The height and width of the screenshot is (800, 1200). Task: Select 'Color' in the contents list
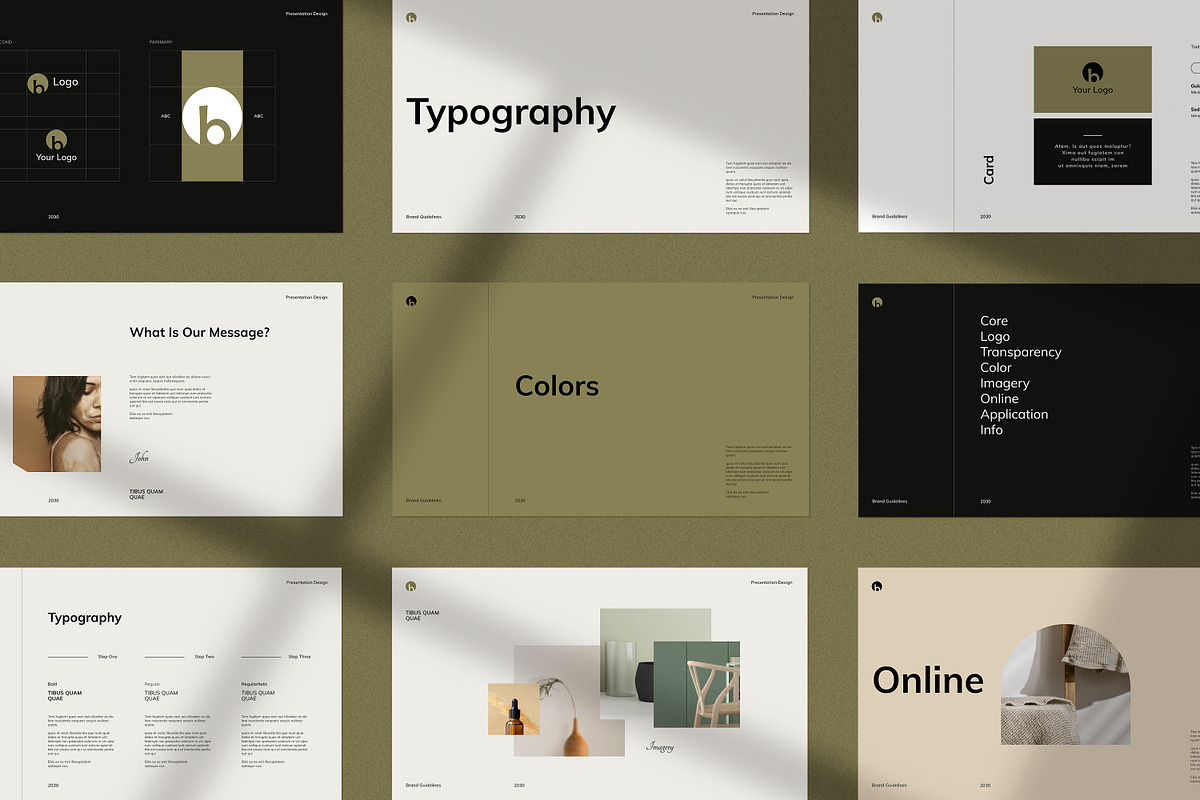(996, 368)
